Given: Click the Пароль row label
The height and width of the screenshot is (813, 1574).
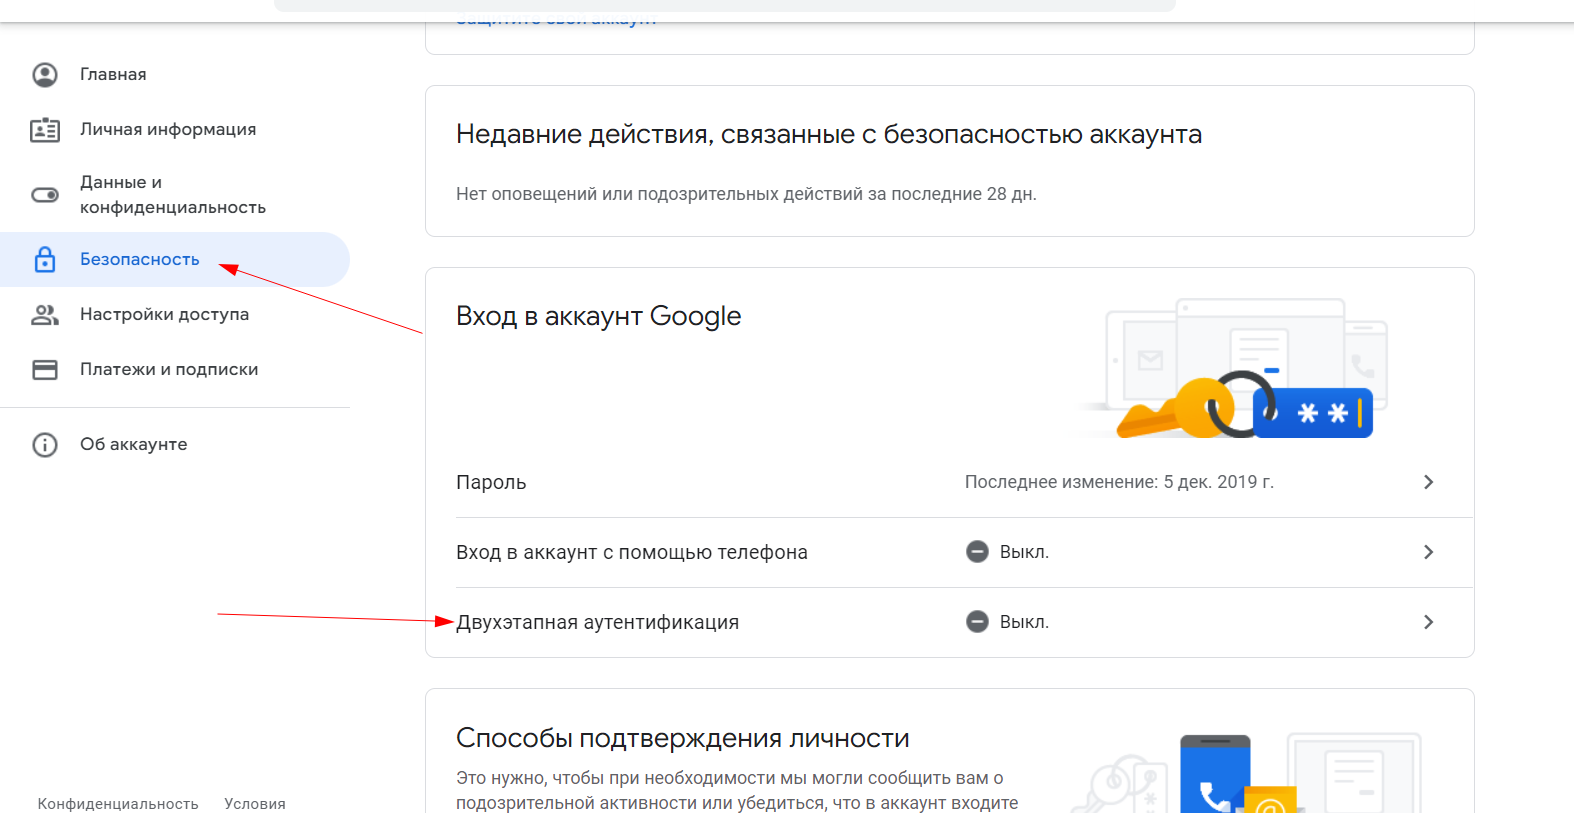Looking at the screenshot, I should click(x=491, y=482).
